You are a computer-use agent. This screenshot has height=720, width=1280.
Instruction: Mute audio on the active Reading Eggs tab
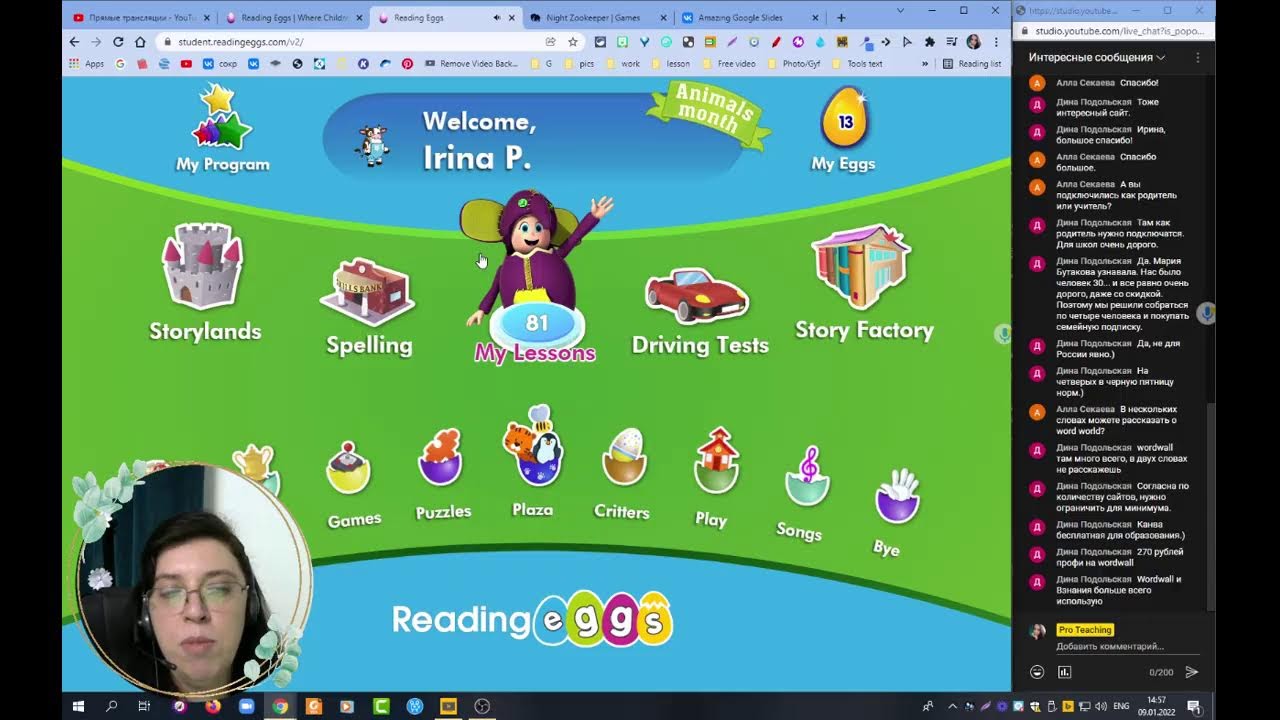click(x=497, y=18)
